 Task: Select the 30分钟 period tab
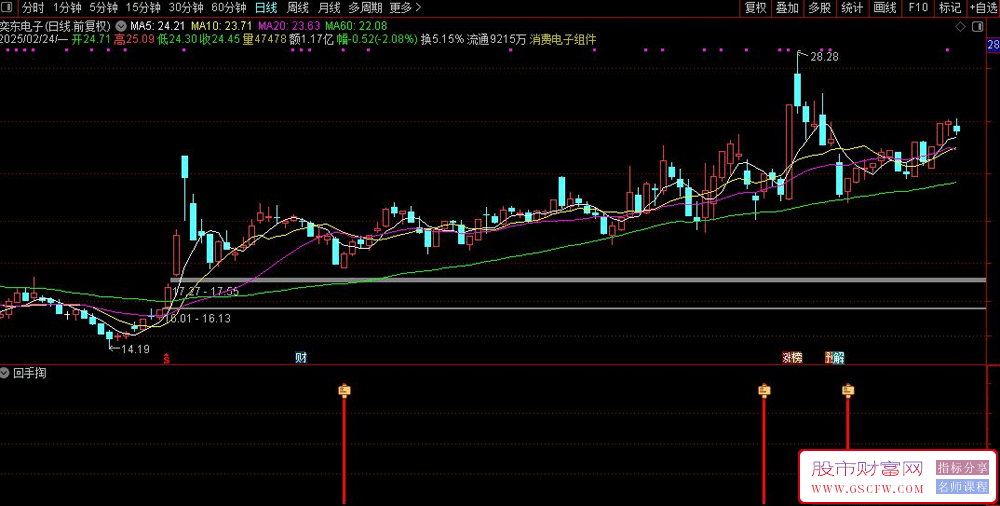pos(186,8)
